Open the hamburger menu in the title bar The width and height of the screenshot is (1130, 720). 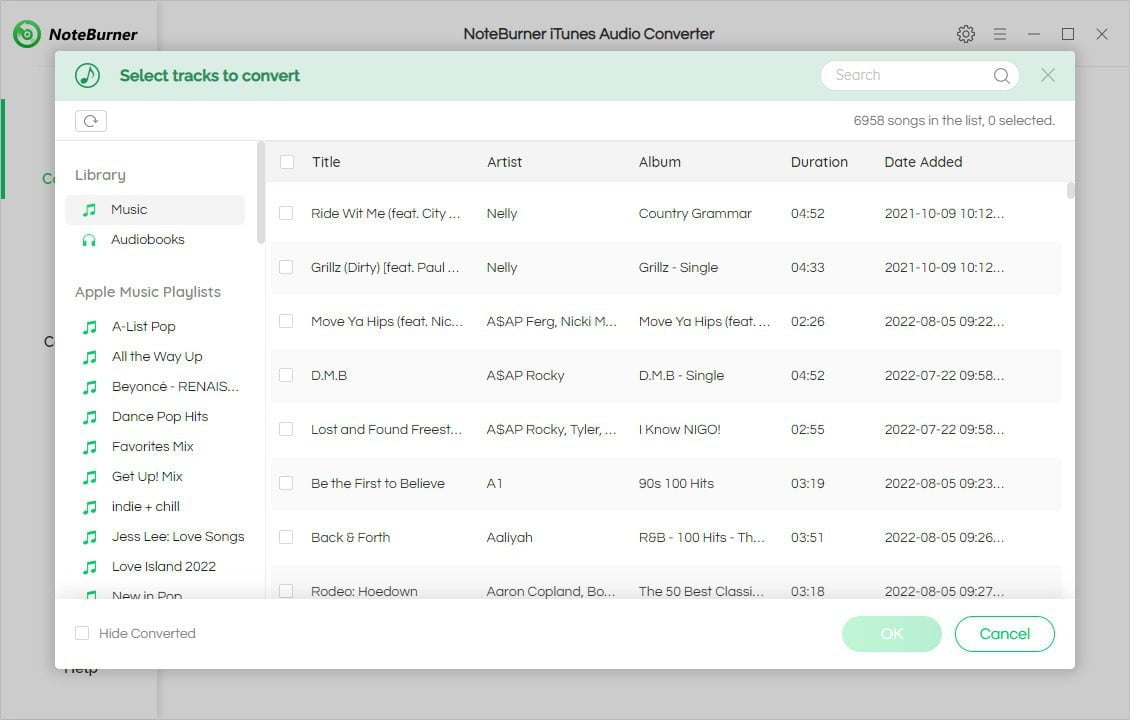[x=1000, y=33]
